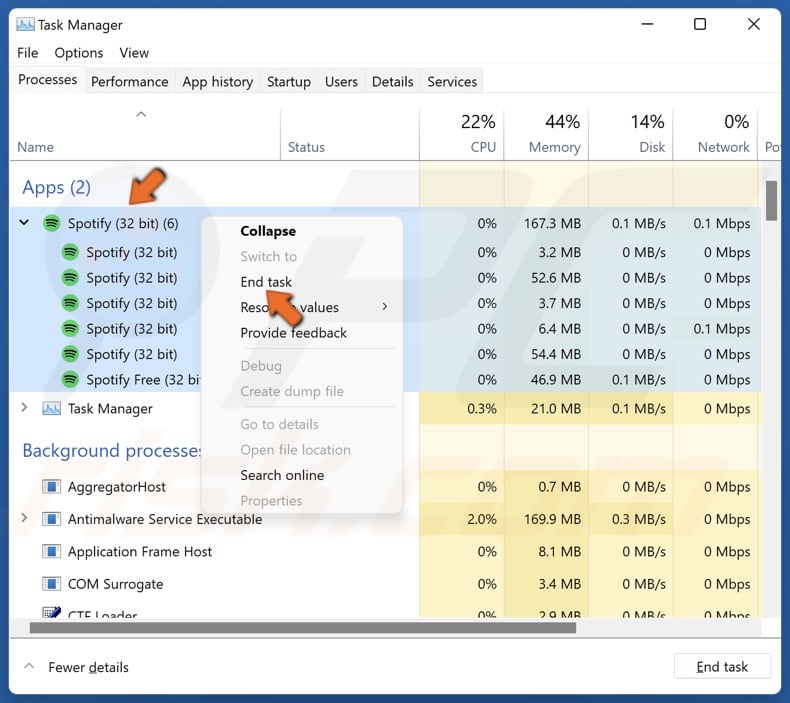Screen dimensions: 790x703
Task: Collapse the Spotify (32 bit) process group
Action: click(24, 222)
